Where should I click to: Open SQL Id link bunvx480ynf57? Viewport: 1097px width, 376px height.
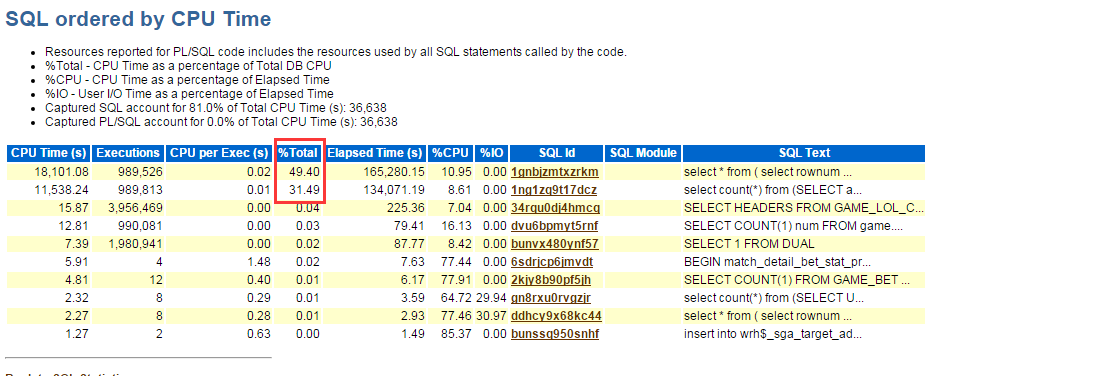tap(555, 244)
